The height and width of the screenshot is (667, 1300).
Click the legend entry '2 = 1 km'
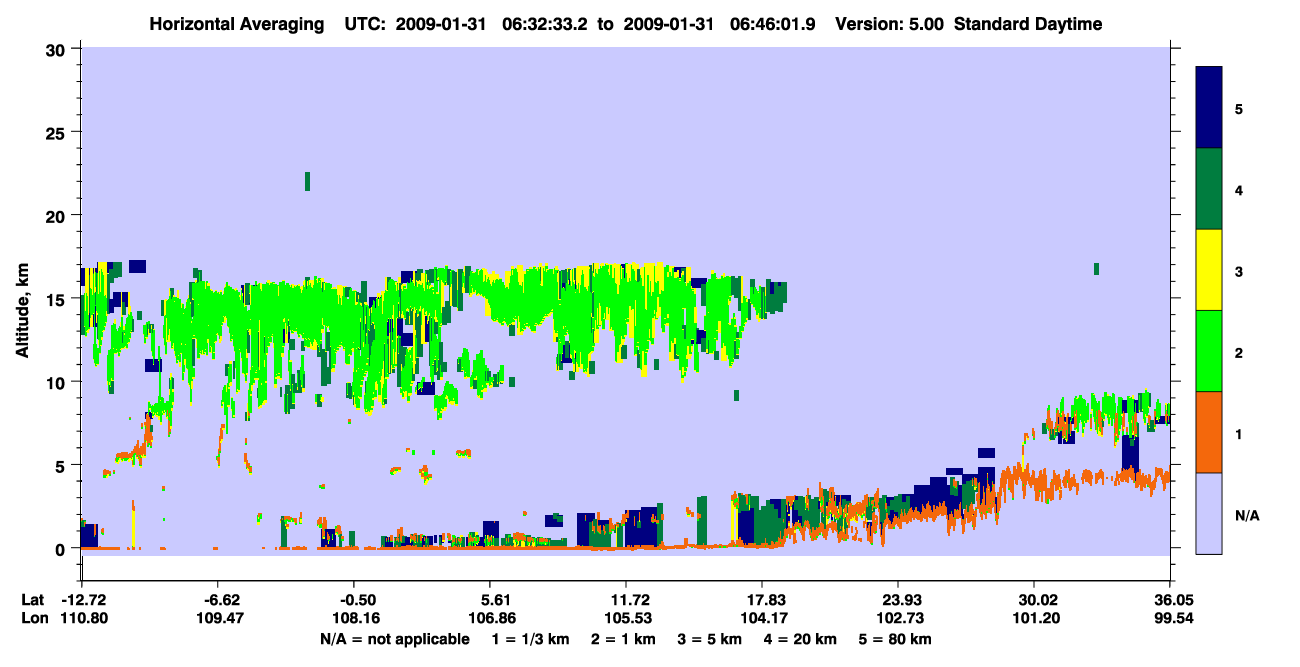click(x=624, y=638)
